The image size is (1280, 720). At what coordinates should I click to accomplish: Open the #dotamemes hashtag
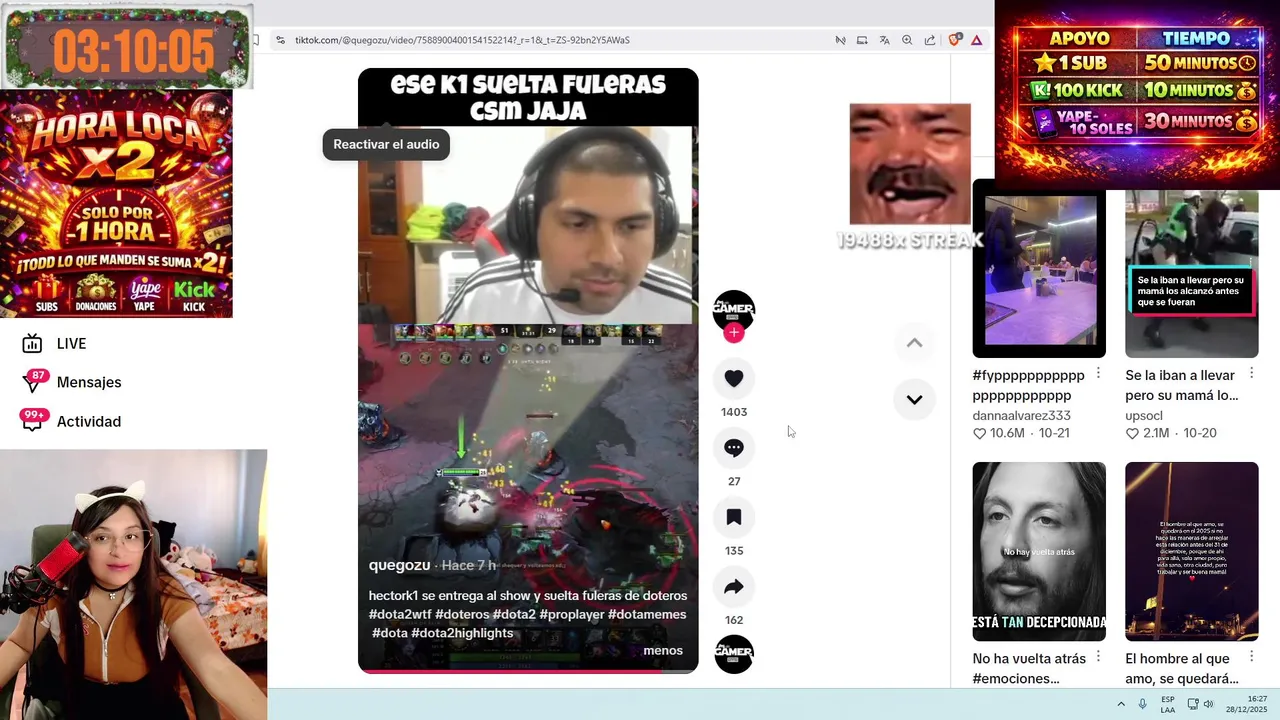[647, 614]
